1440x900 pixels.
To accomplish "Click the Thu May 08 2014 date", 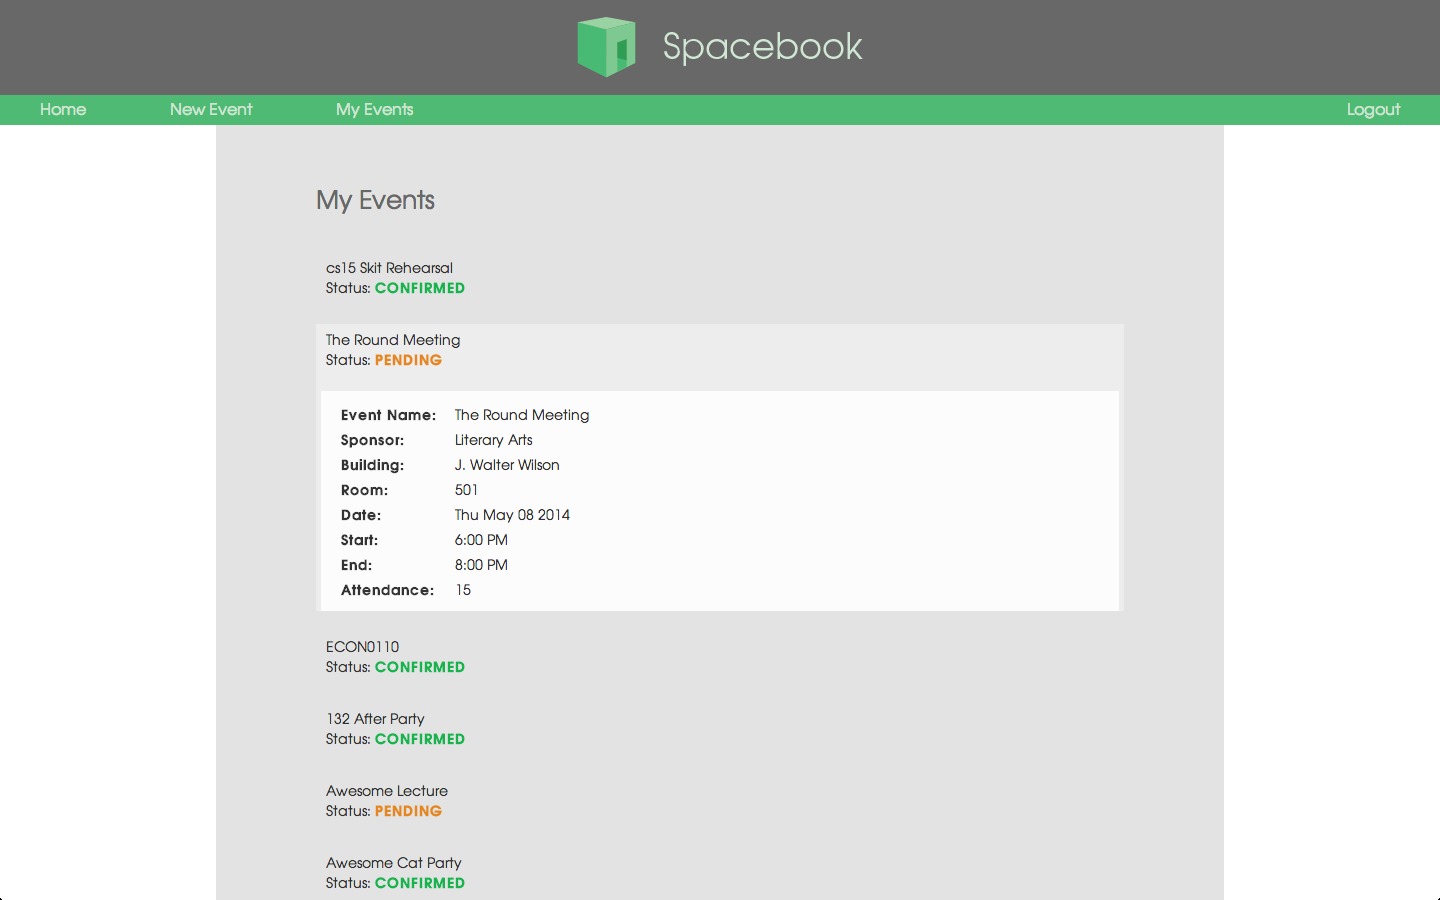I will coord(512,515).
